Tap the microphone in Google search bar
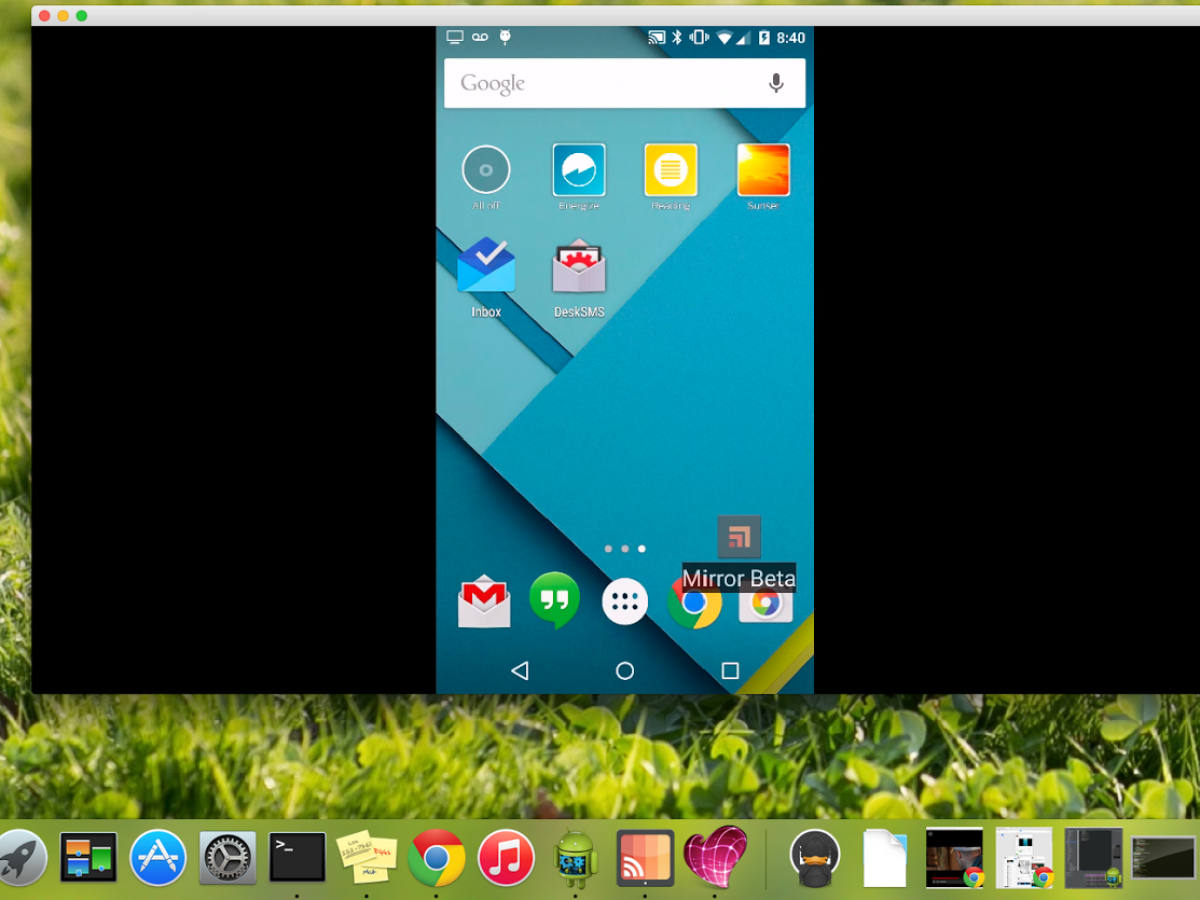This screenshot has width=1200, height=900. click(776, 83)
